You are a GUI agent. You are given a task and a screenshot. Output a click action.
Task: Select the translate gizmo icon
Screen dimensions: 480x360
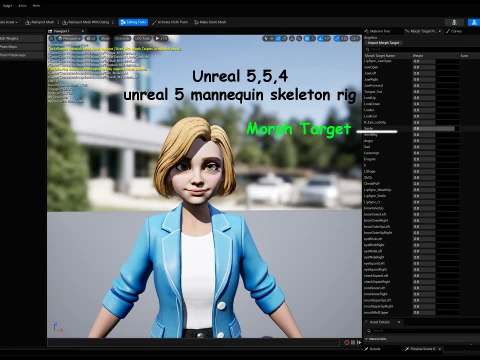[x=272, y=39]
